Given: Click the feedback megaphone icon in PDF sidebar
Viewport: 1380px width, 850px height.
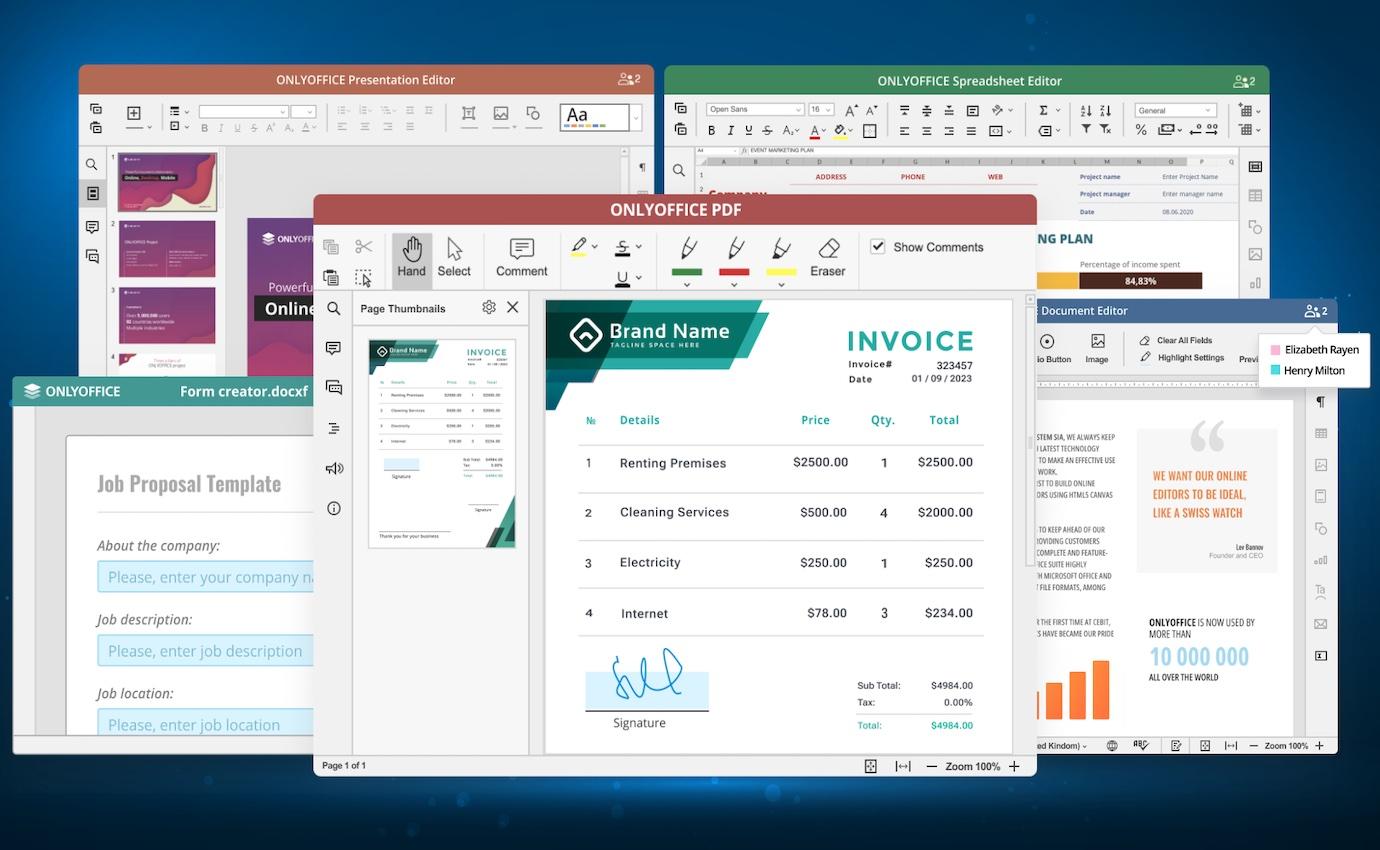Looking at the screenshot, I should (x=334, y=468).
